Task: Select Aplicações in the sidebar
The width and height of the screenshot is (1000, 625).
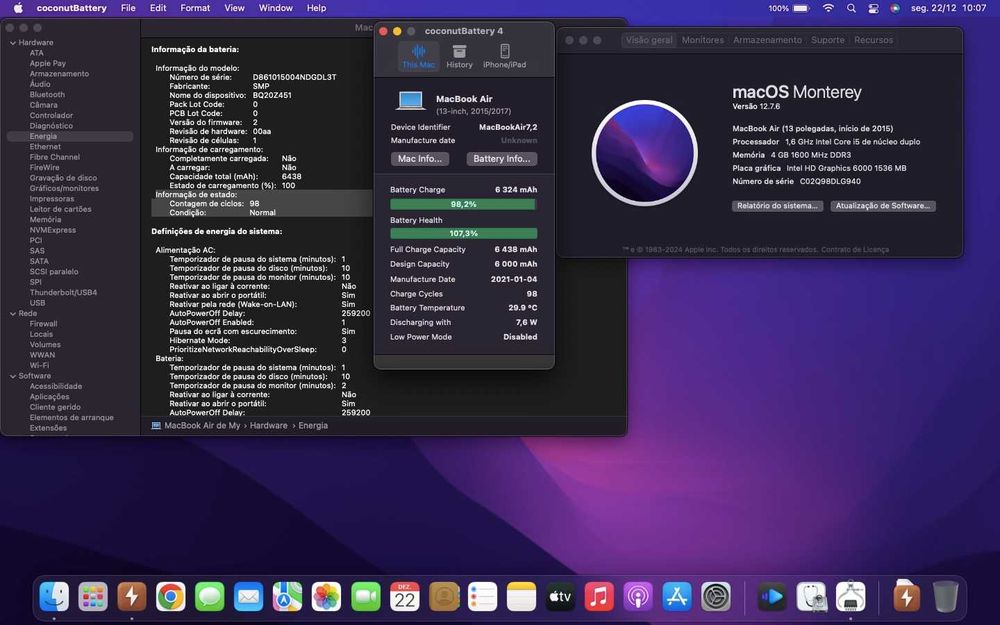Action: click(x=49, y=397)
